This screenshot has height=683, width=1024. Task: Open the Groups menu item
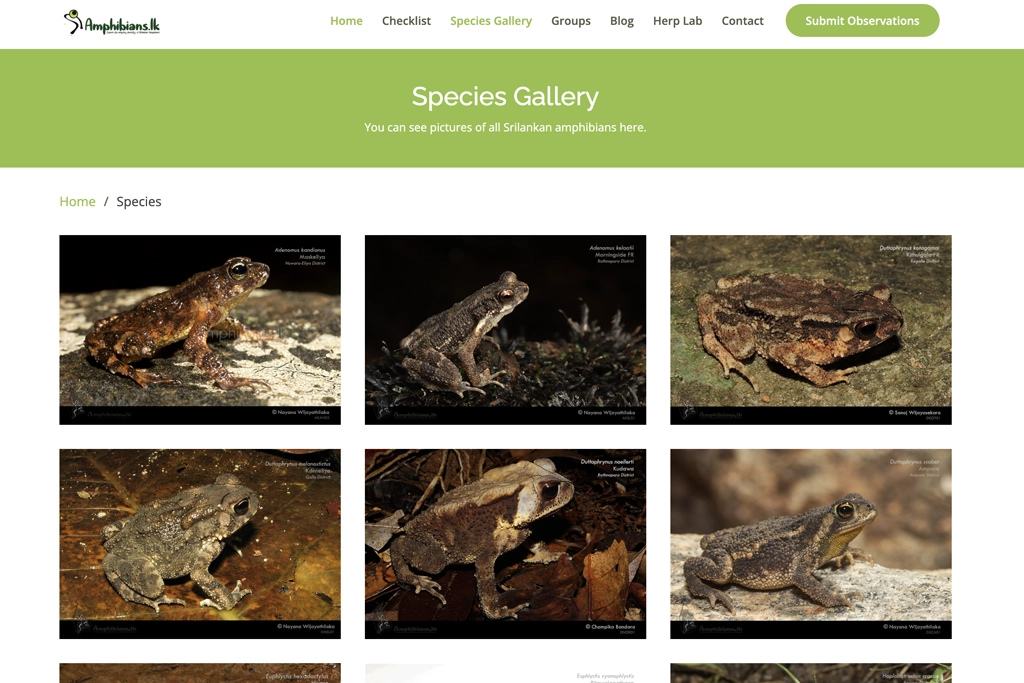tap(570, 21)
